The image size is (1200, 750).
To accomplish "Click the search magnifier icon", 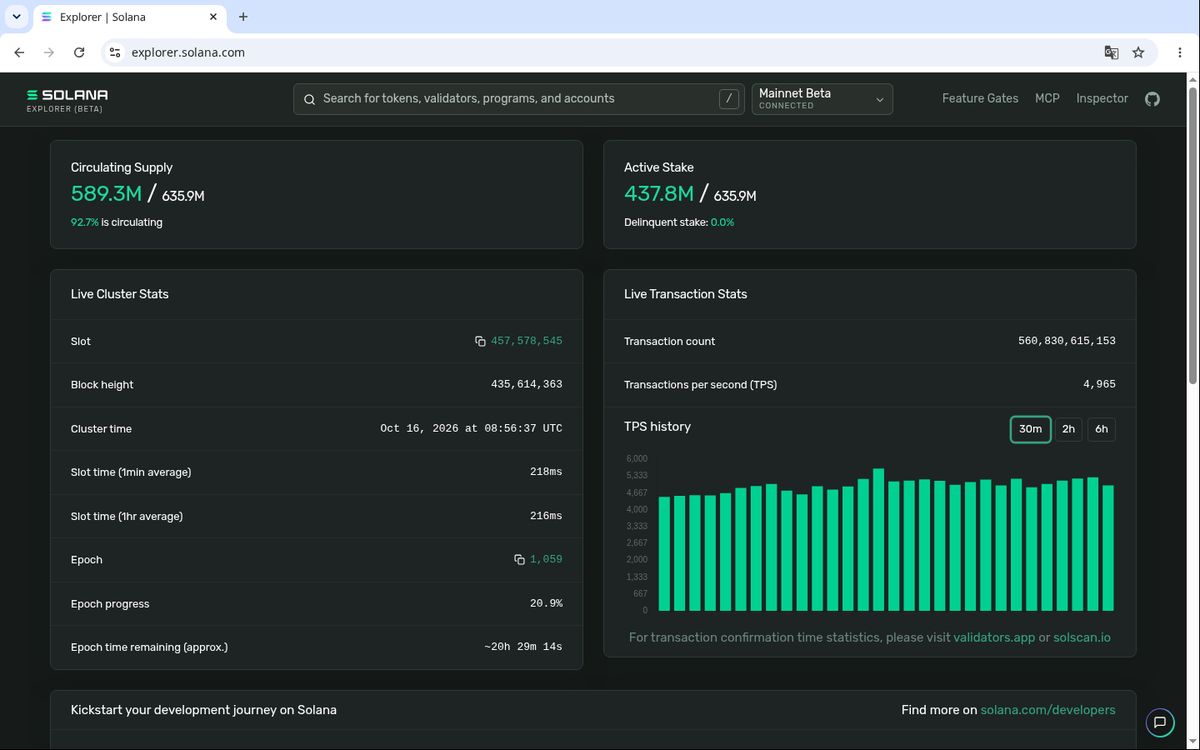I will tap(309, 99).
